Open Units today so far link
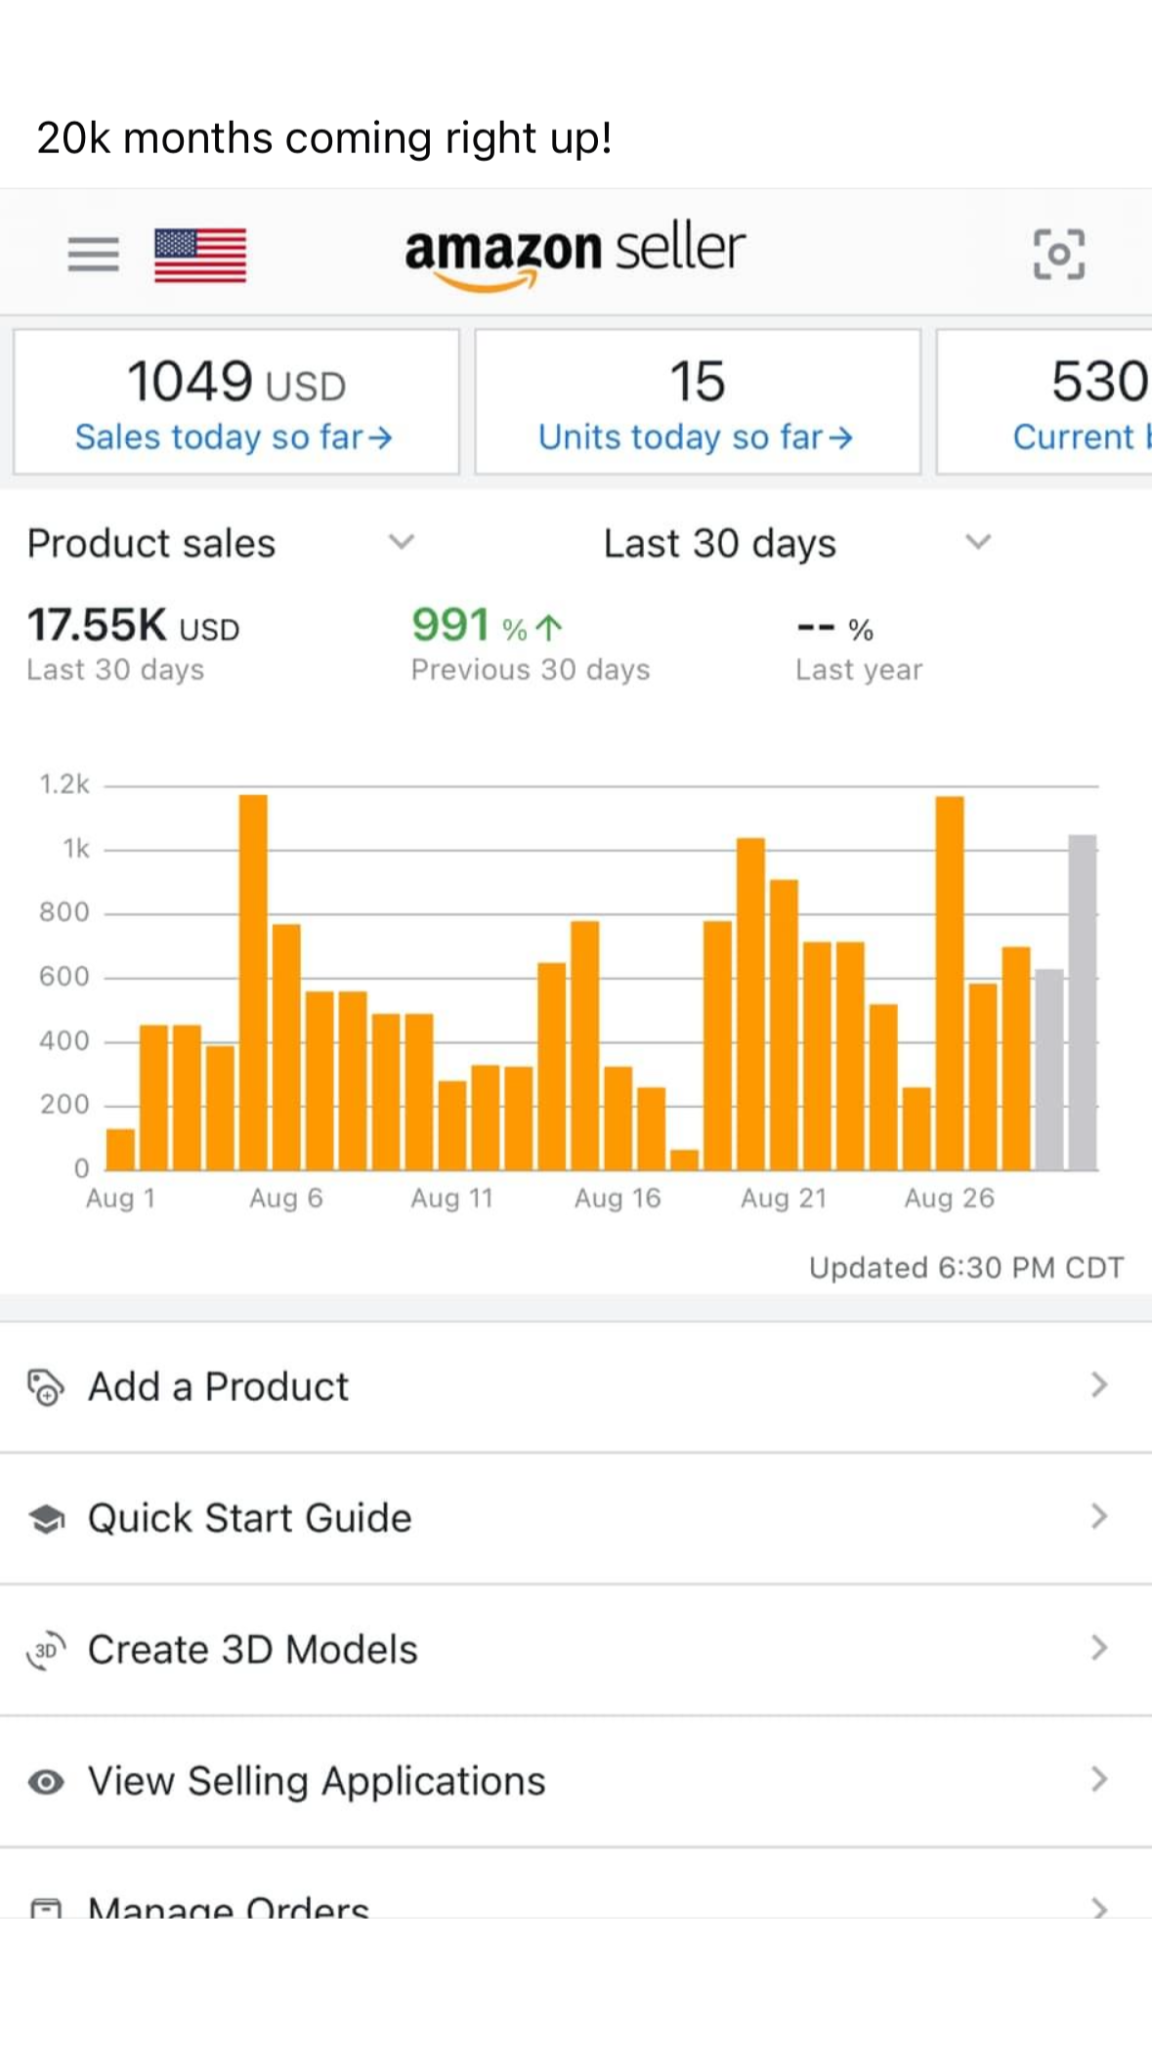Viewport: 1152px width, 2048px height. coord(696,437)
